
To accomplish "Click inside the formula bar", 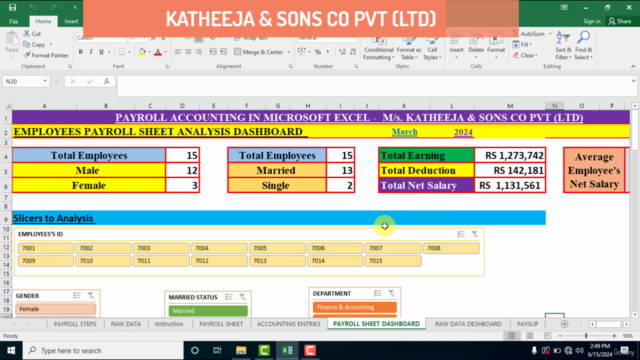I will [x=373, y=86].
